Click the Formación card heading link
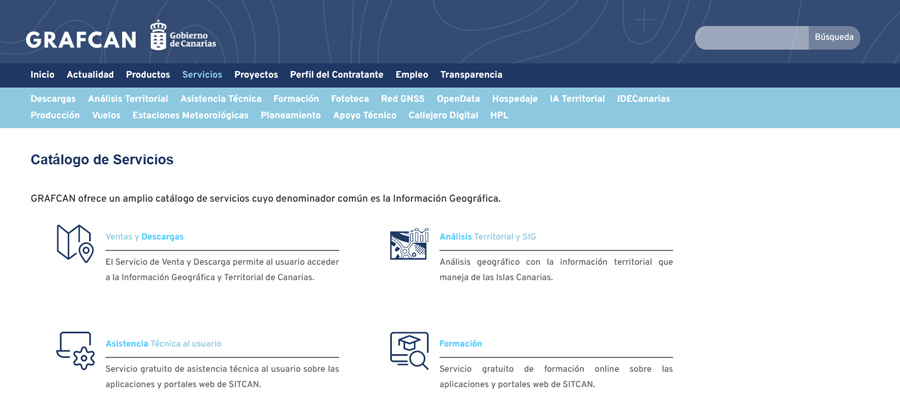The height and width of the screenshot is (400, 900). (x=461, y=344)
